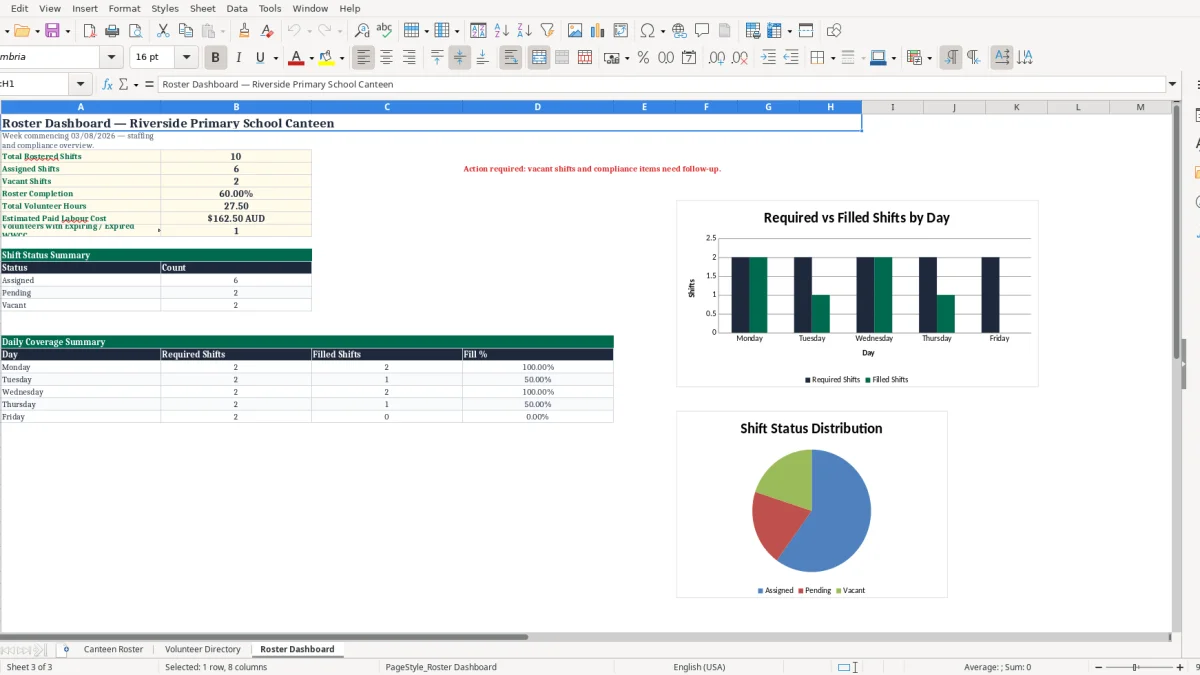Click the Insert Chart icon
Screen dimensions: 1200x675
598,31
